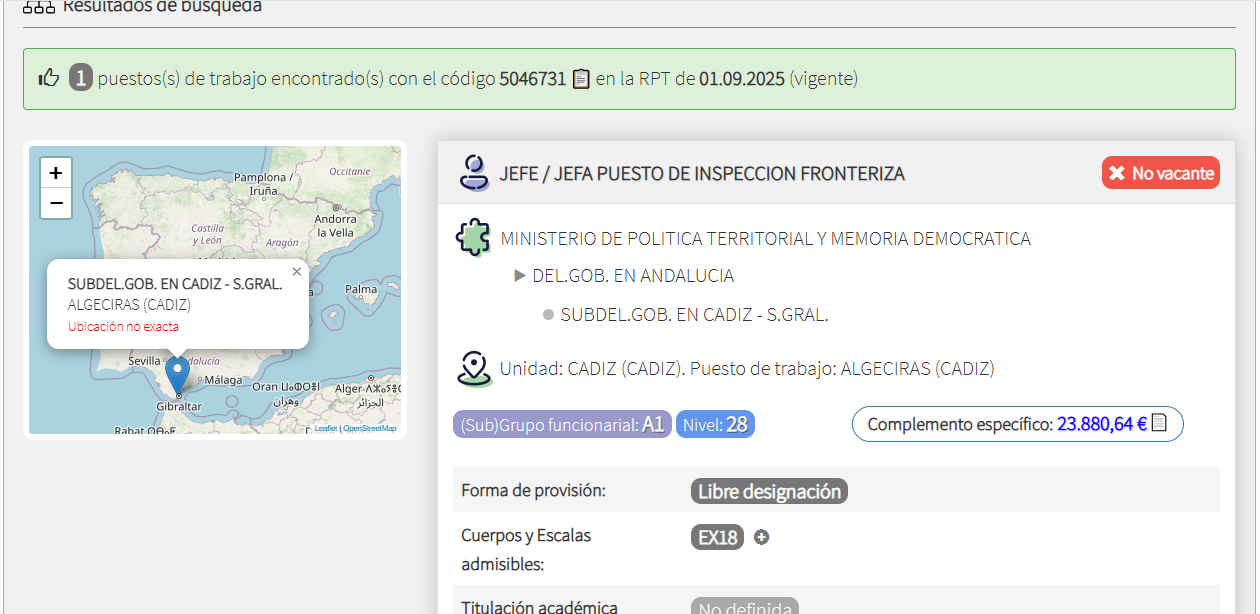
Task: Close the SUBDEL.GOB. EN CADIZ map popup
Action: pos(296,271)
